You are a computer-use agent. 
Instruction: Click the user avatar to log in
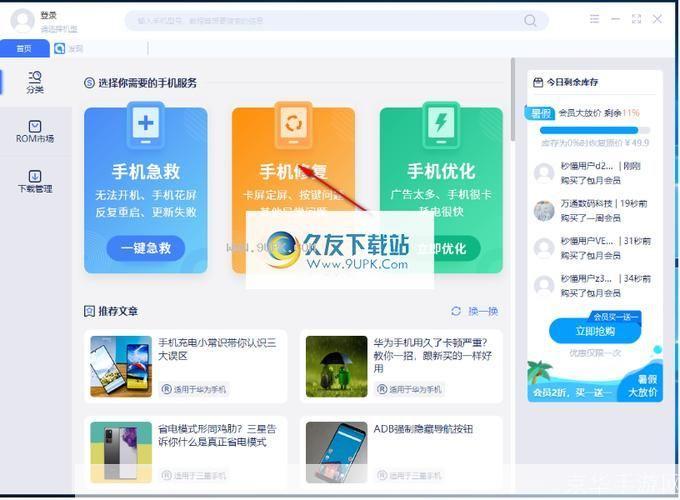click(23, 20)
